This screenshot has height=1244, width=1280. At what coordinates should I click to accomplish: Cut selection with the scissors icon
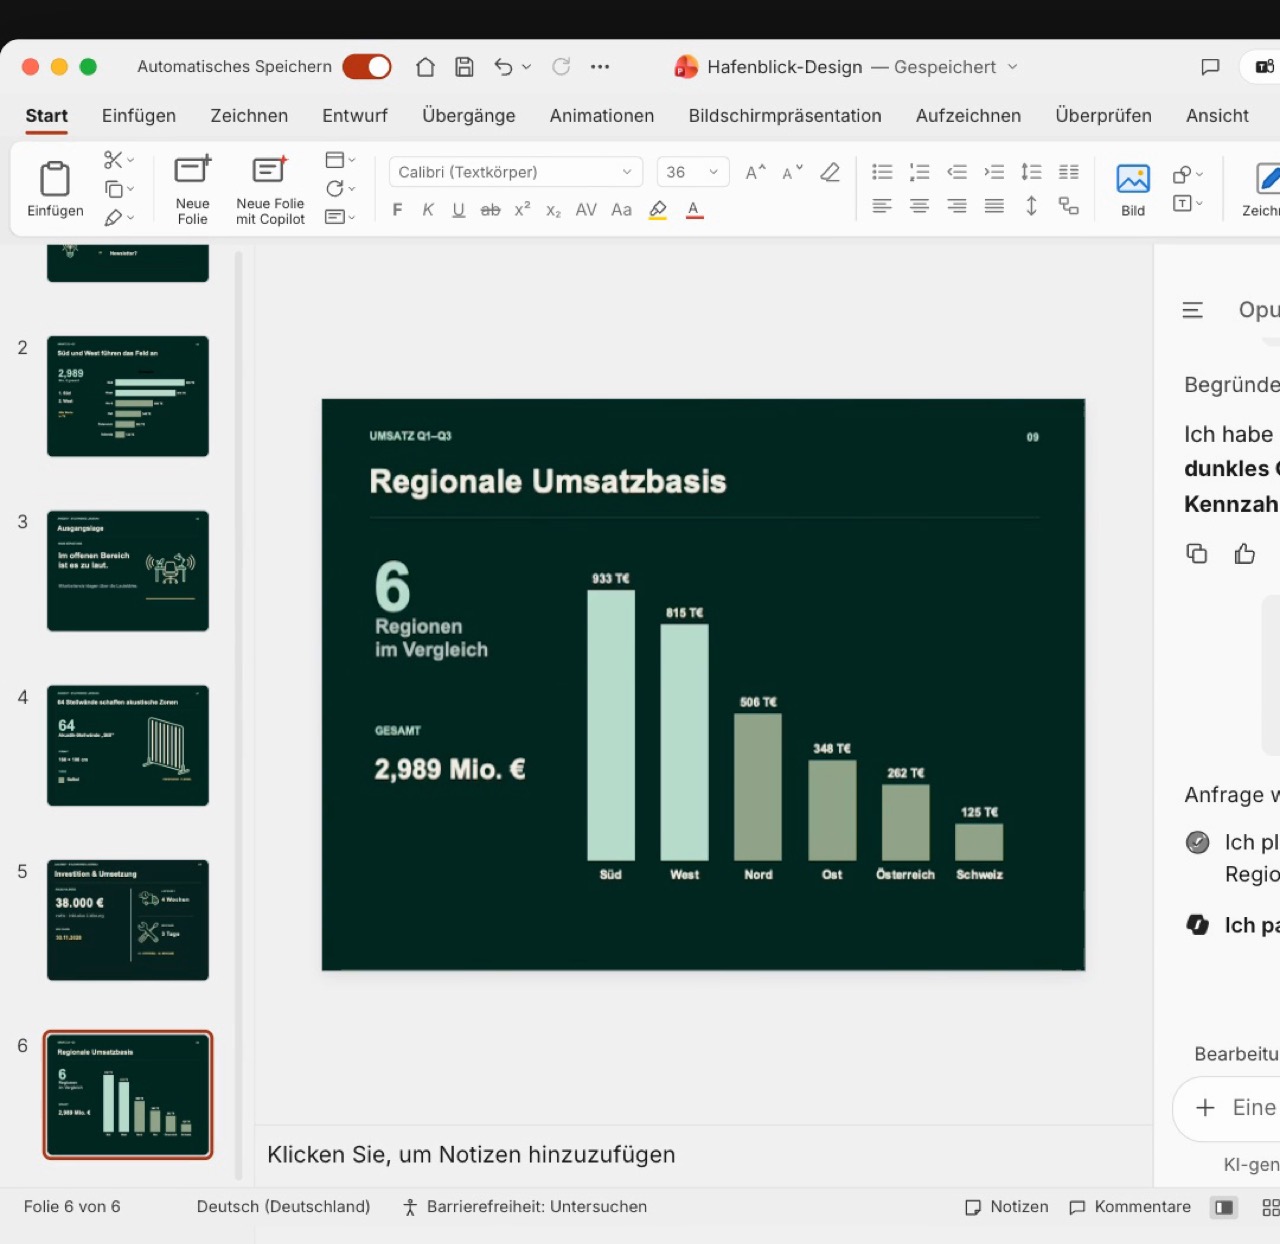113,160
